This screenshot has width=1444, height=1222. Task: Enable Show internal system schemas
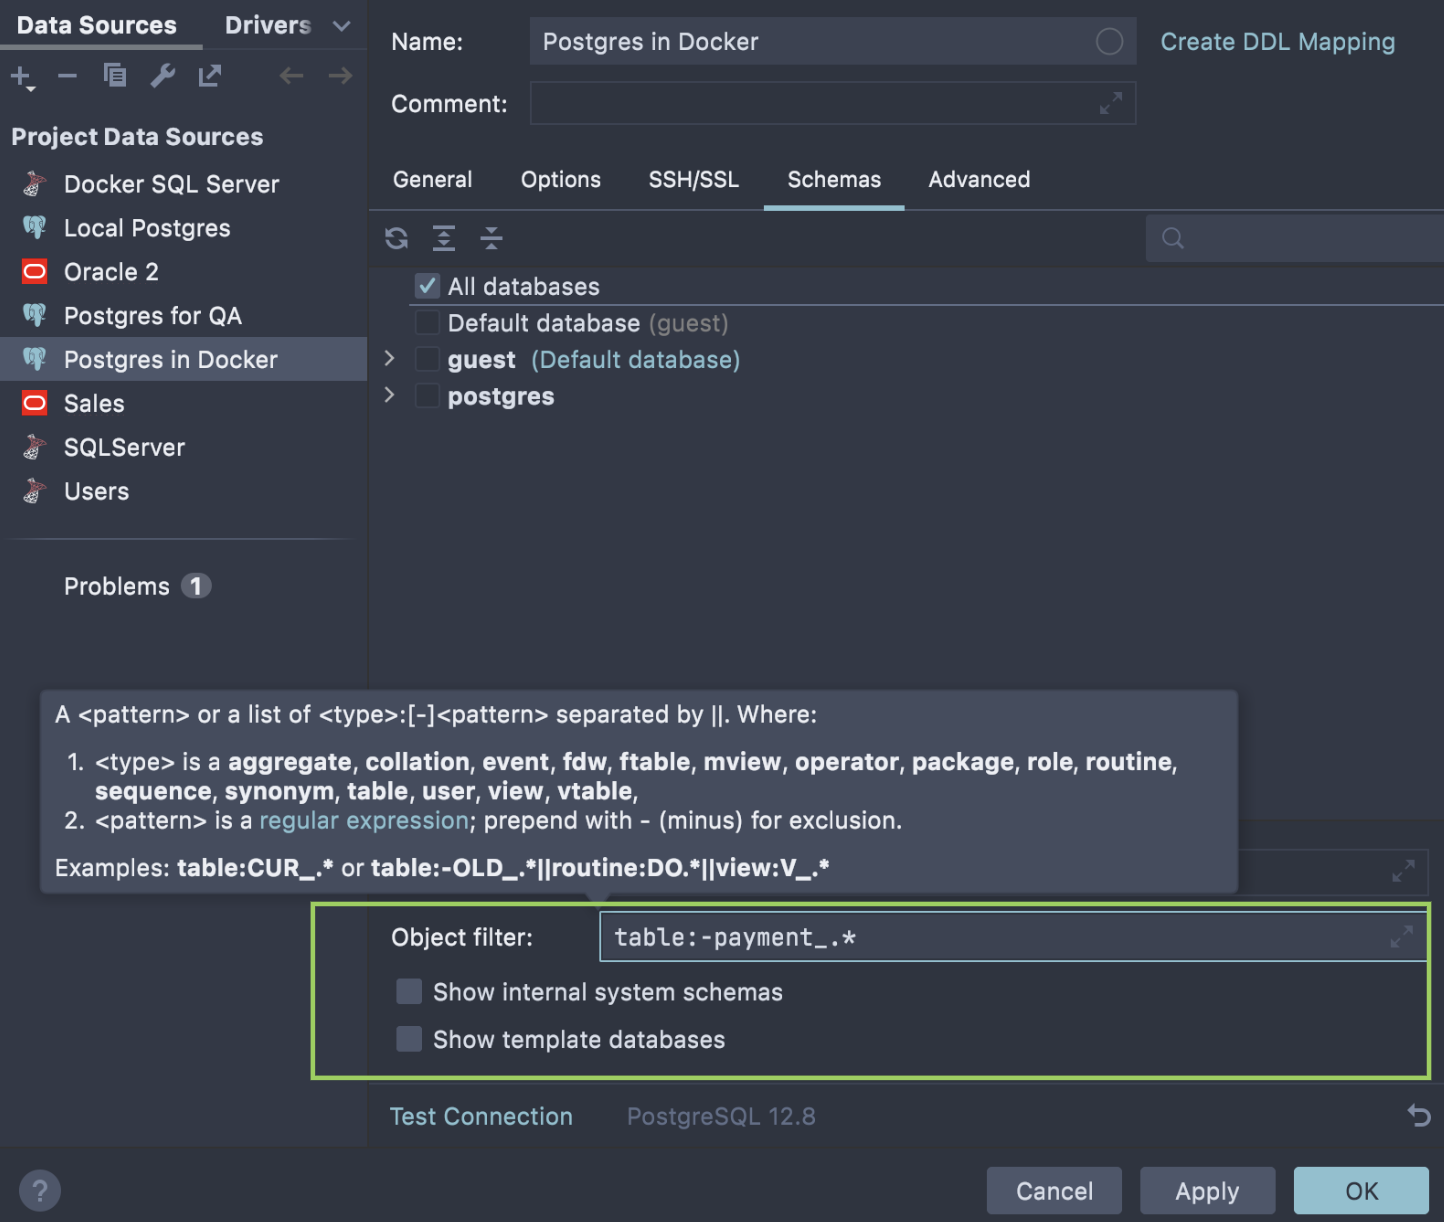pyautogui.click(x=409, y=991)
